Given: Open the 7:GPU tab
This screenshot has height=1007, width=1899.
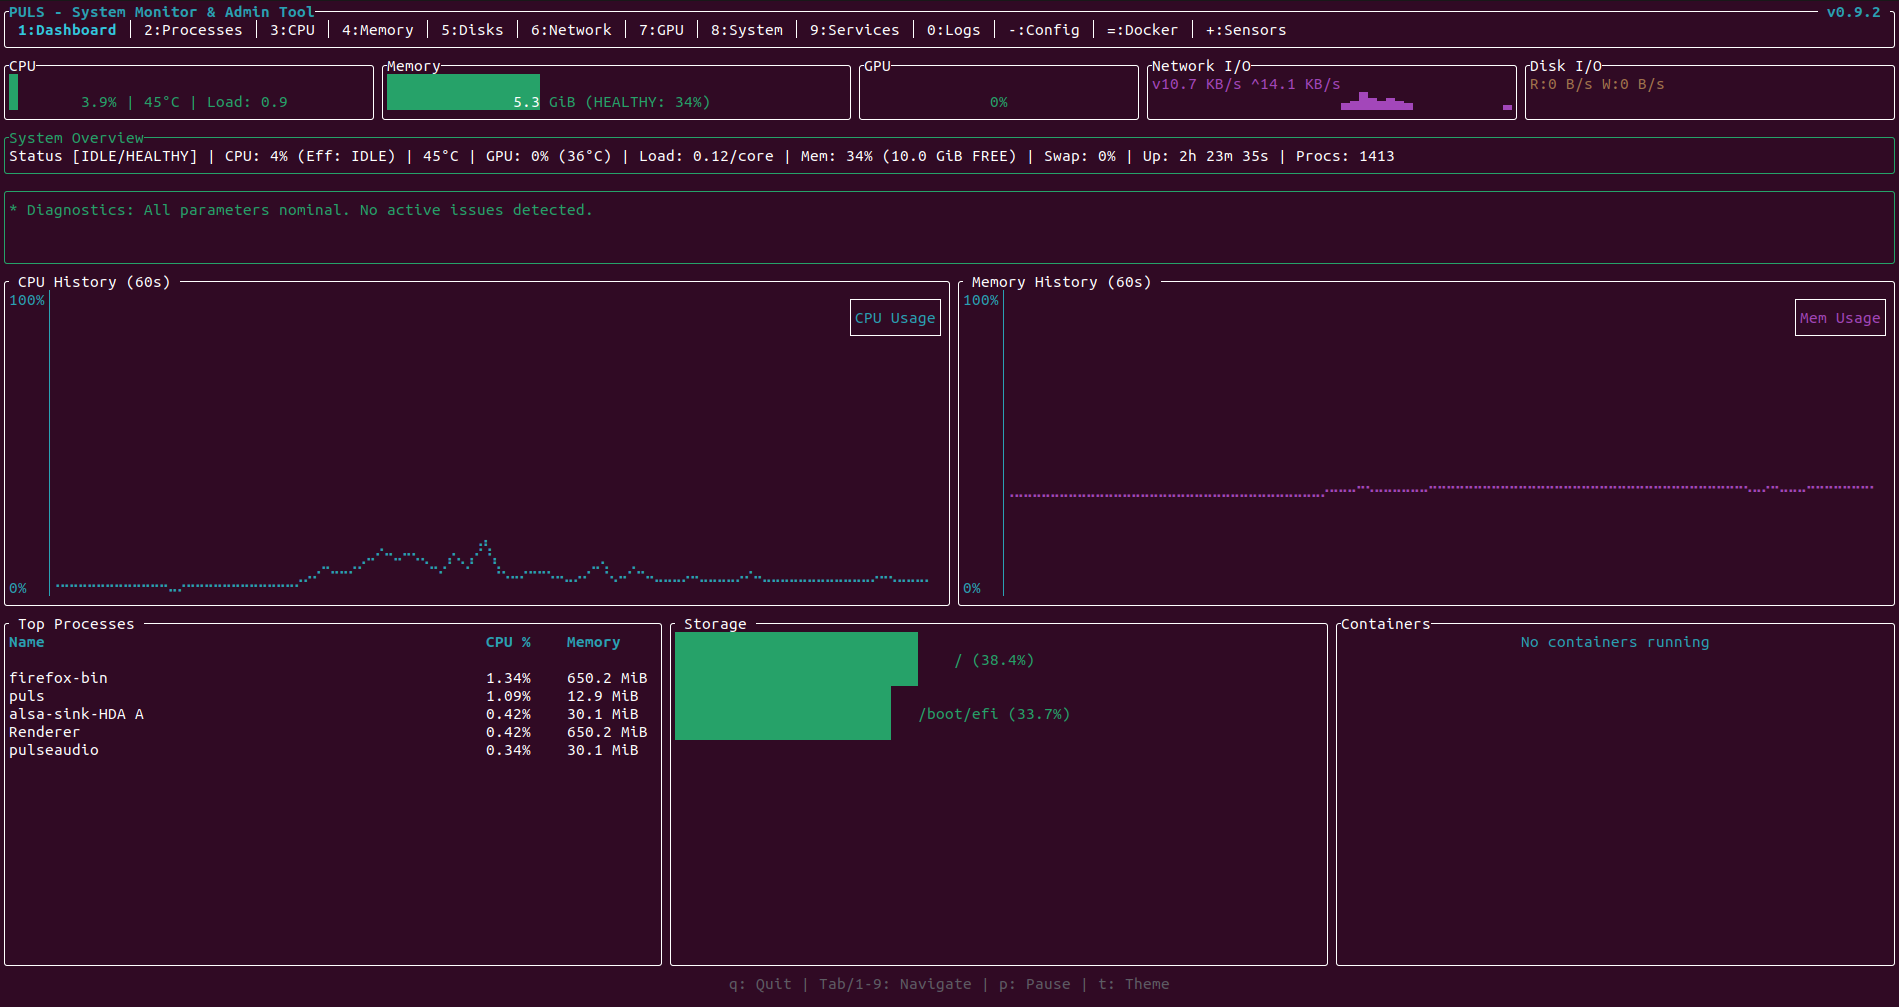Looking at the screenshot, I should pos(661,30).
